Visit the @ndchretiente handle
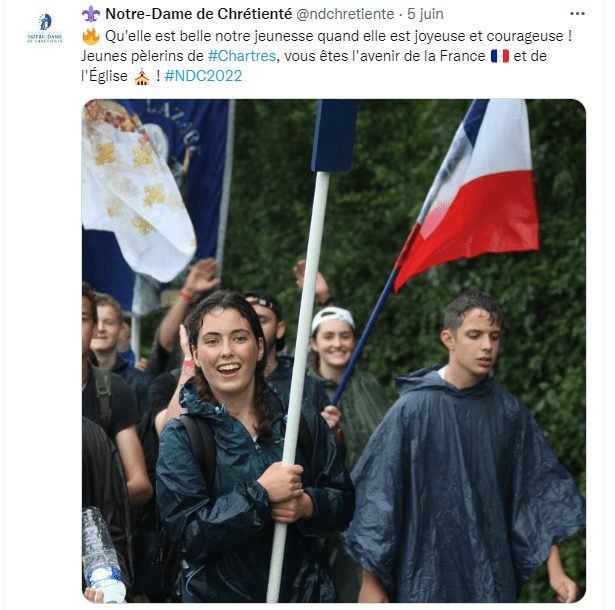The image size is (615, 610). click(x=345, y=14)
